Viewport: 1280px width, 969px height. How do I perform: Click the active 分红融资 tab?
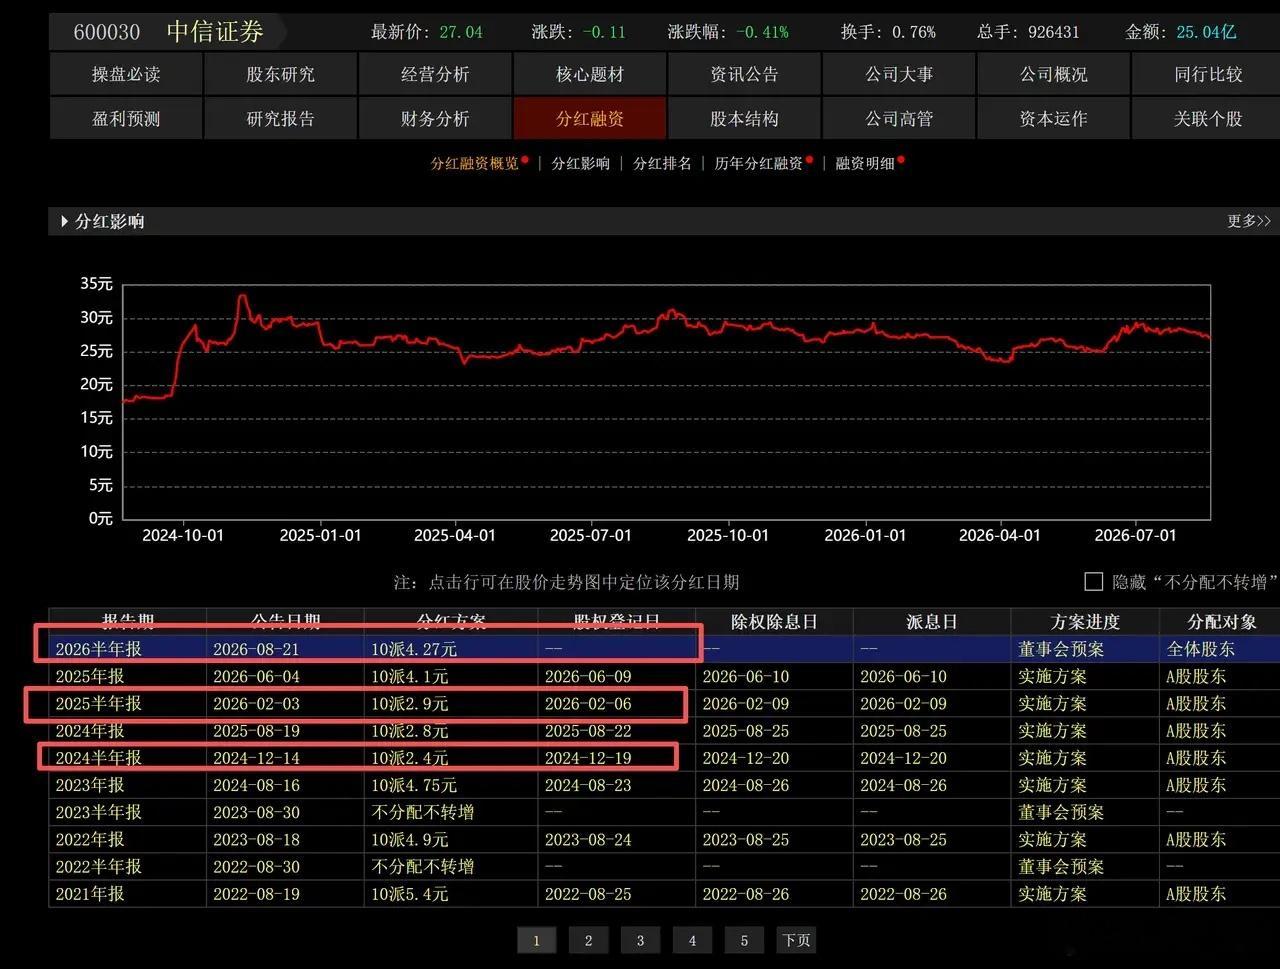[x=590, y=118]
